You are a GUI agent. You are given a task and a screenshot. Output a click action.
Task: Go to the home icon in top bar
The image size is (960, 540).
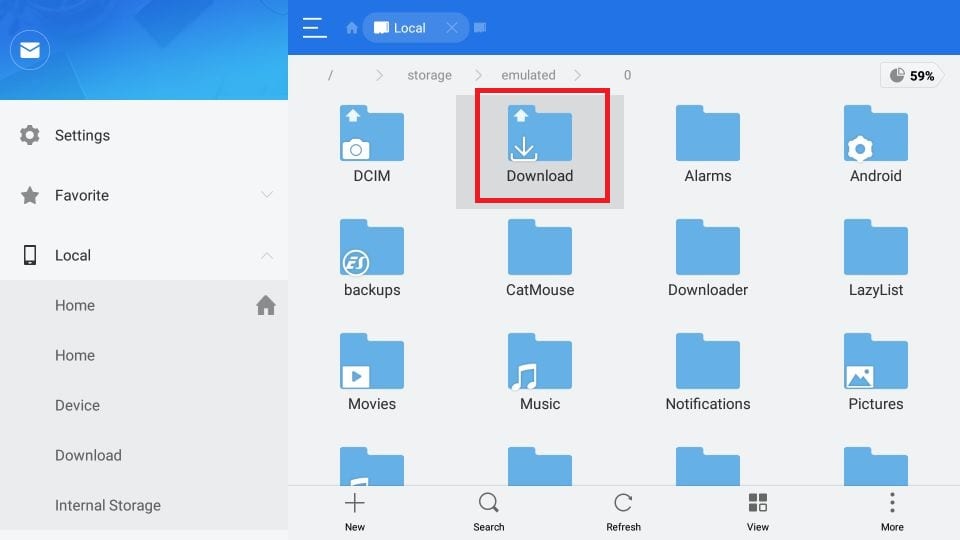coord(351,28)
